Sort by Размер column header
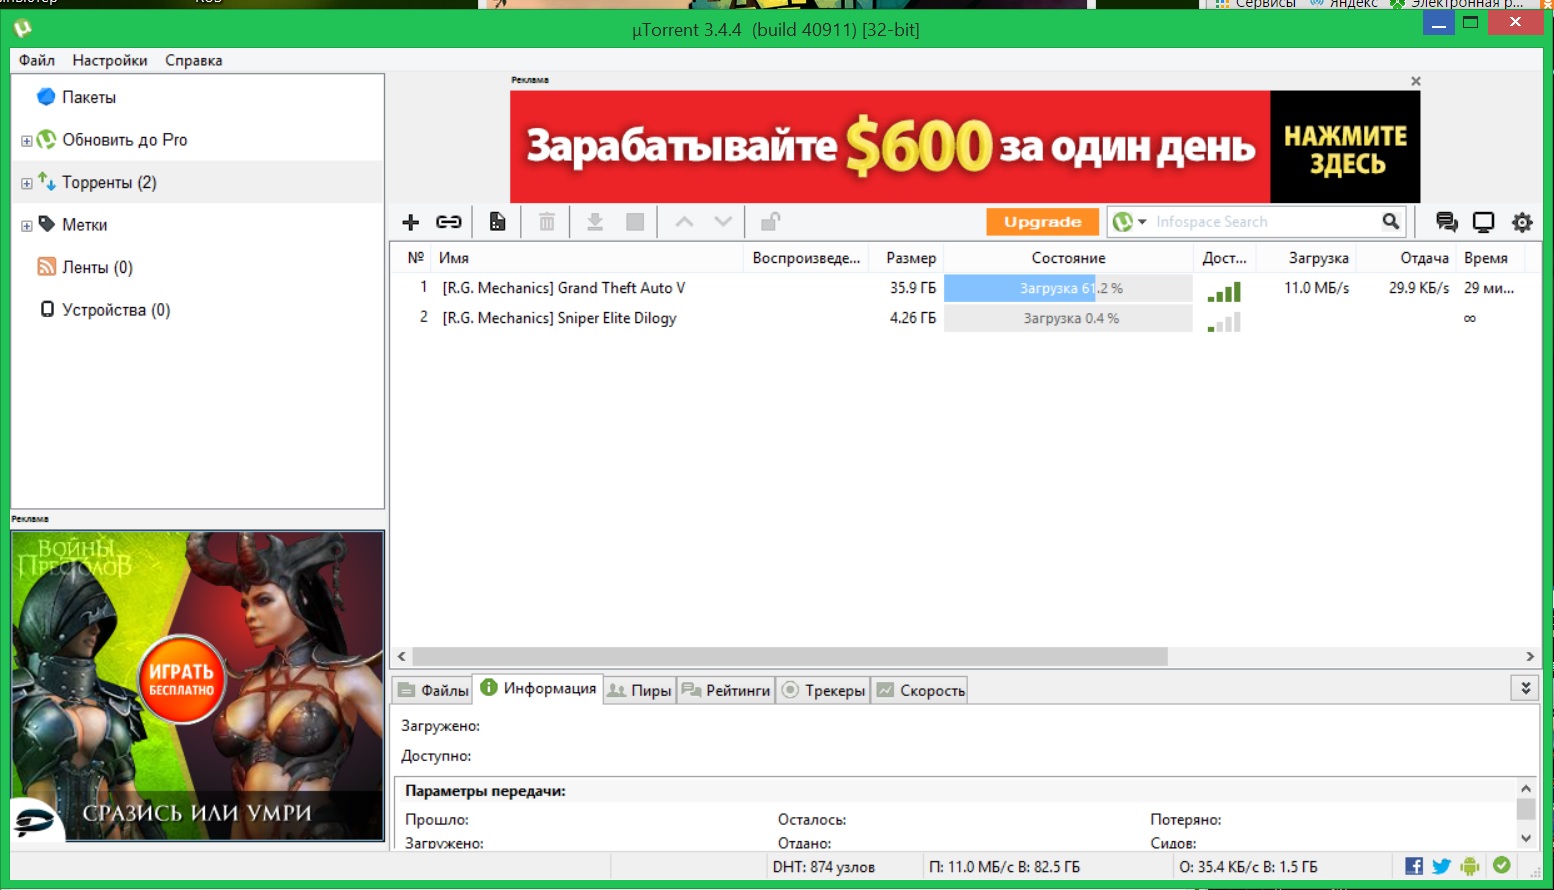 (x=911, y=258)
